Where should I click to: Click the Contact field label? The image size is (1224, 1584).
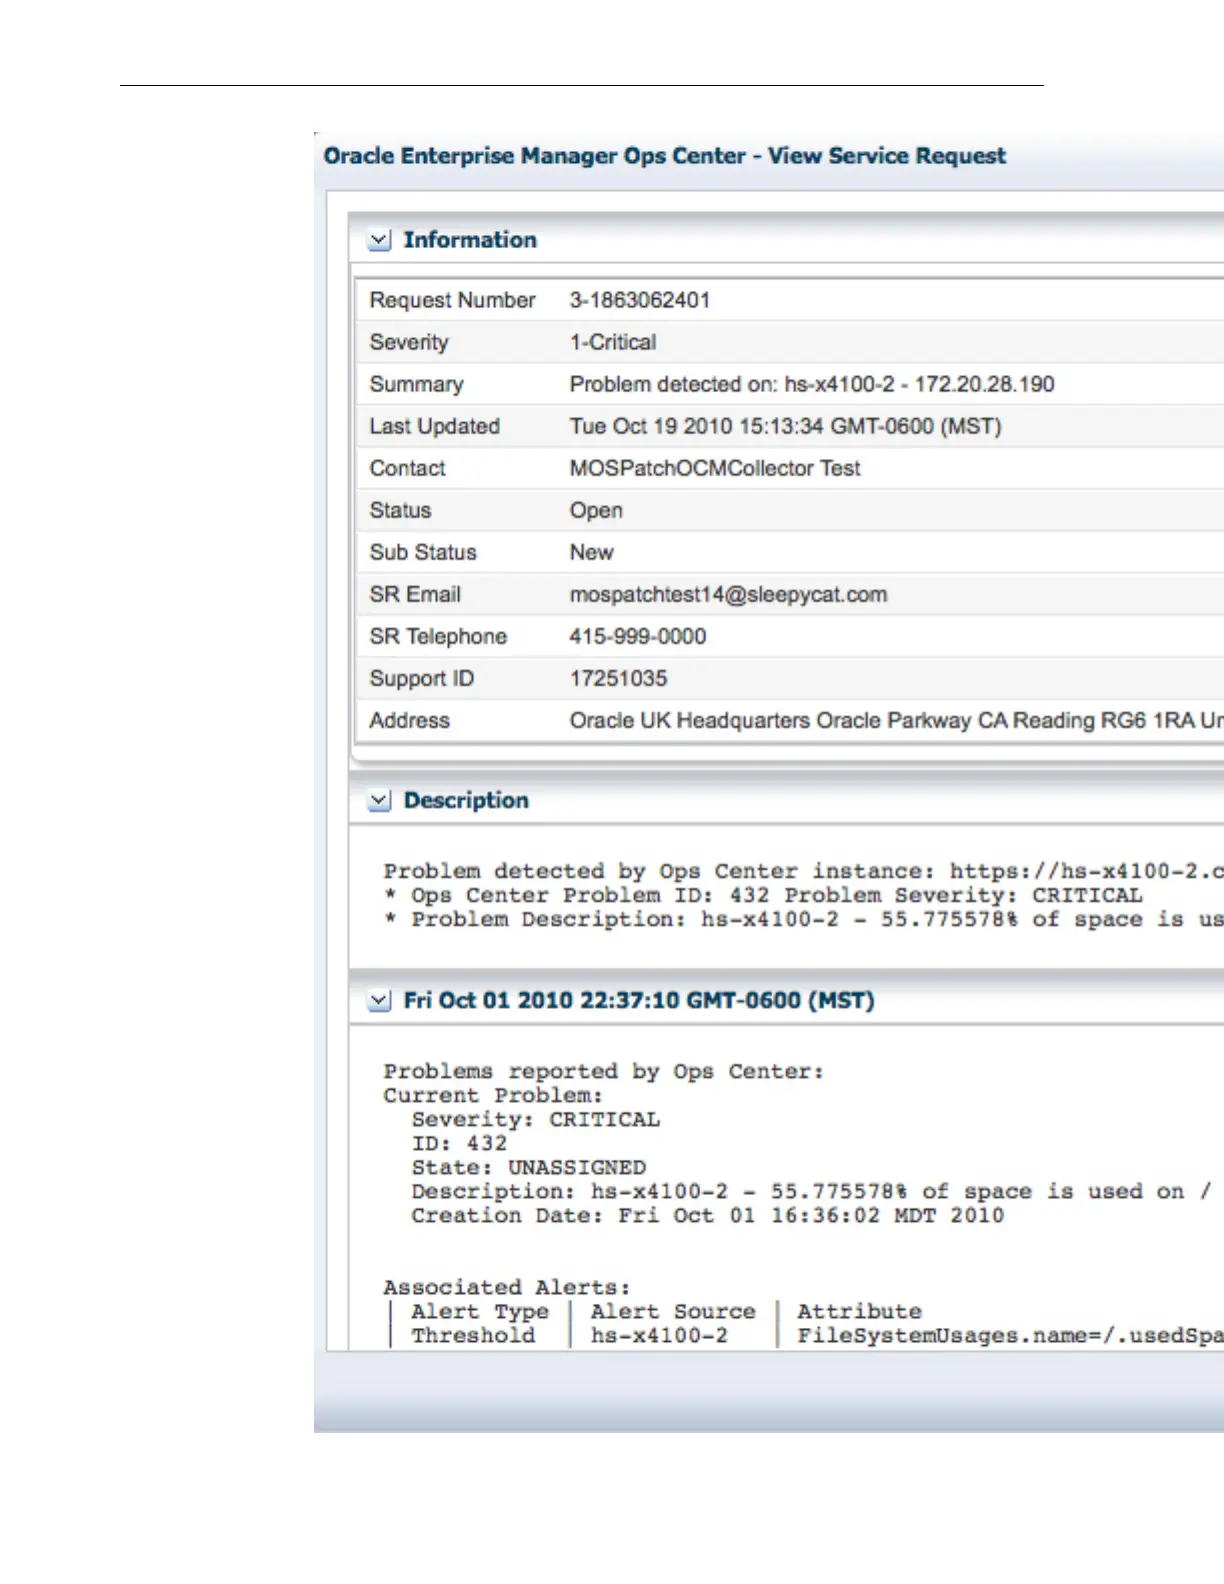pos(407,468)
